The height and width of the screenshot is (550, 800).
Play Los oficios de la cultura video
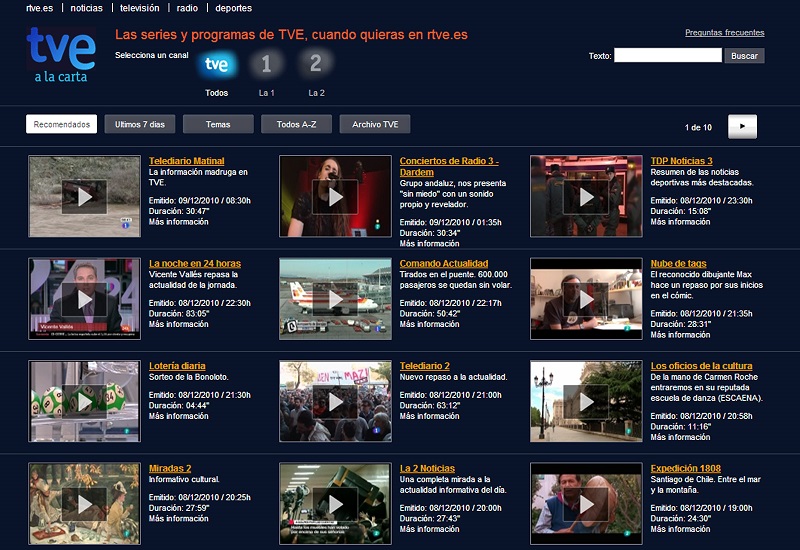pos(586,402)
